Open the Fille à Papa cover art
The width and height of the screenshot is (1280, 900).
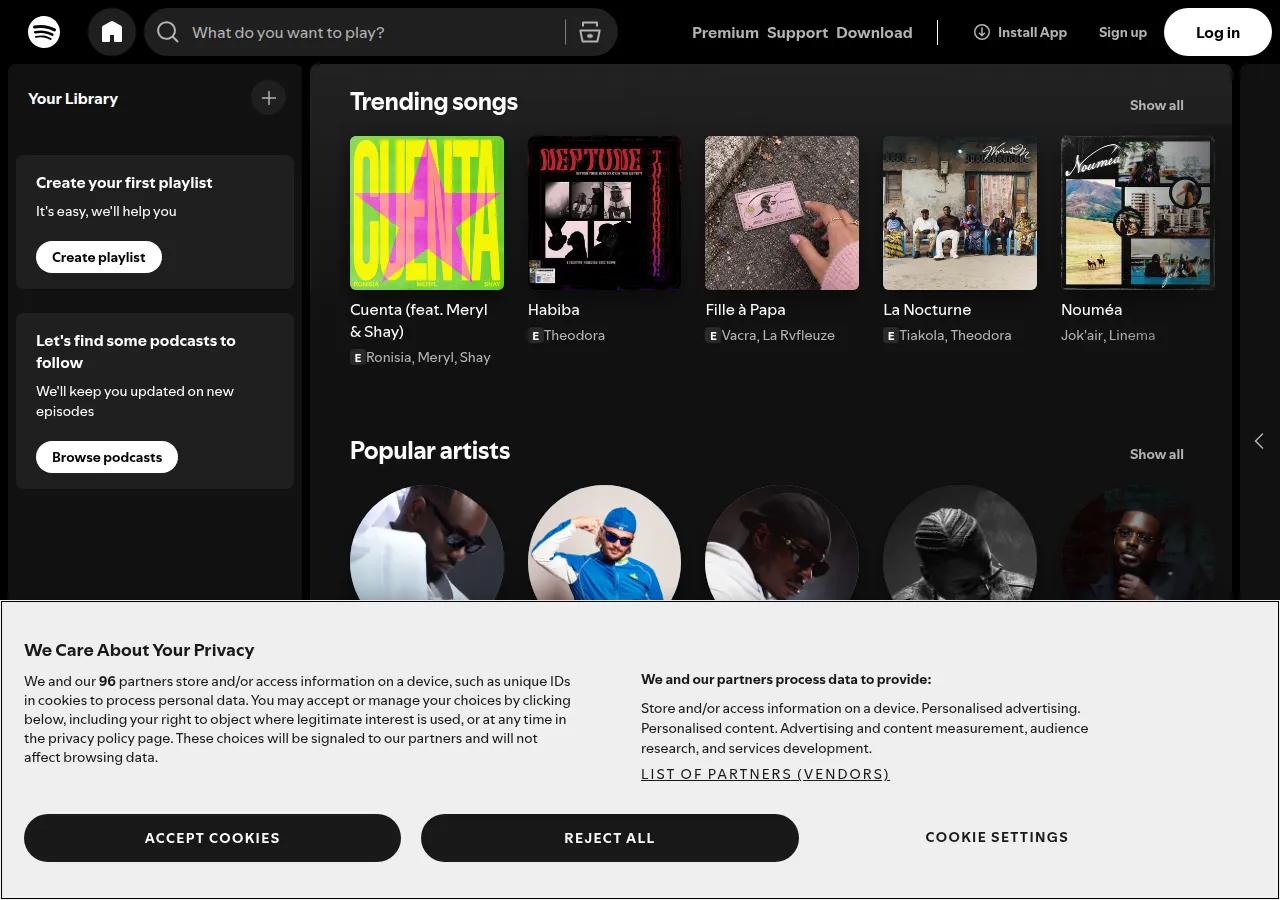[782, 213]
